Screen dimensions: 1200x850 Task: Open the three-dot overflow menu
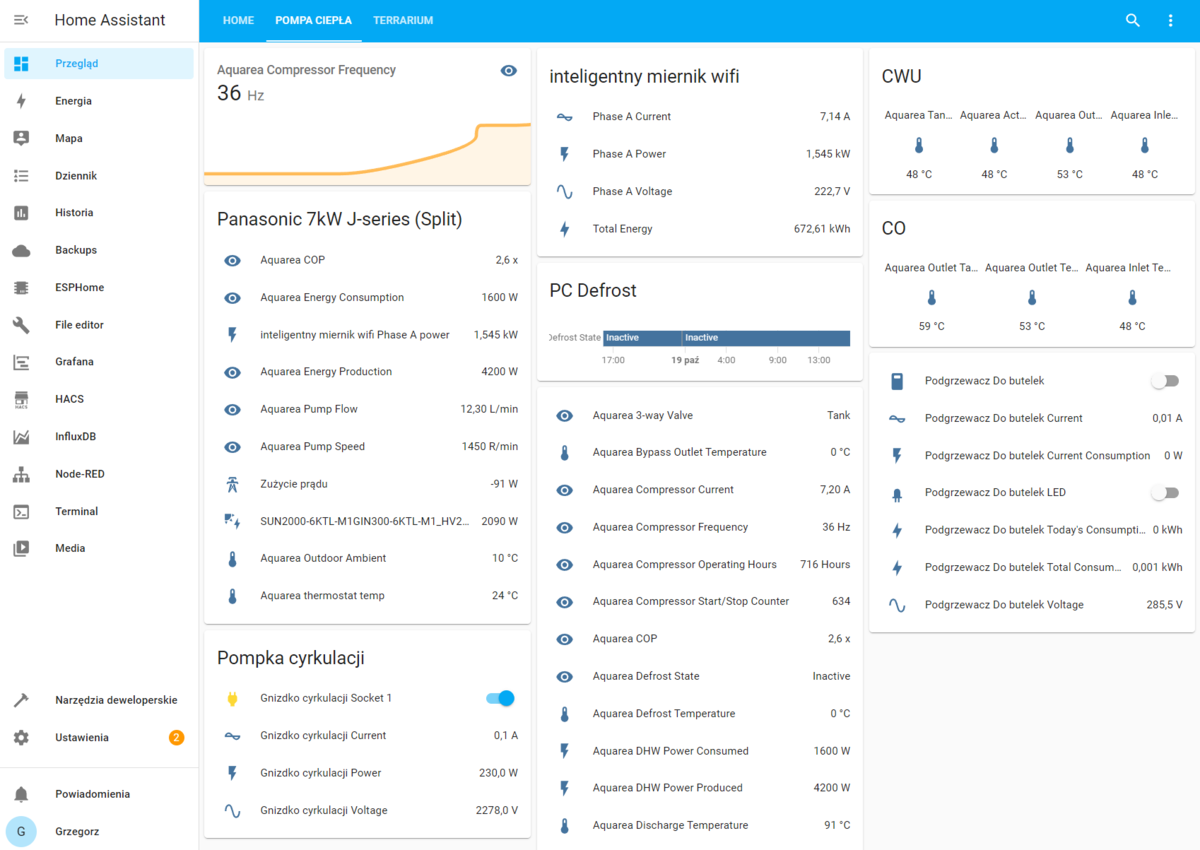tap(1170, 20)
